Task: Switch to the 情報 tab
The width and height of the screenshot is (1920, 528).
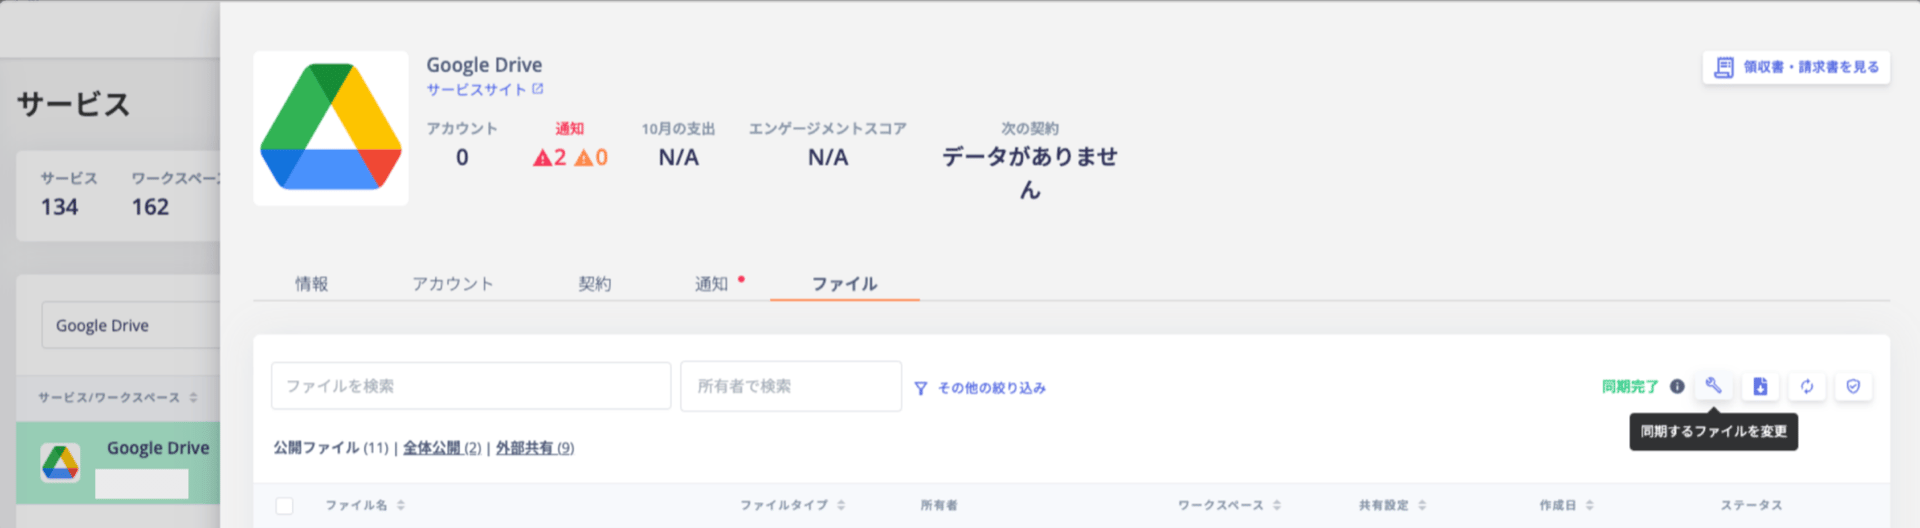Action: click(x=311, y=284)
